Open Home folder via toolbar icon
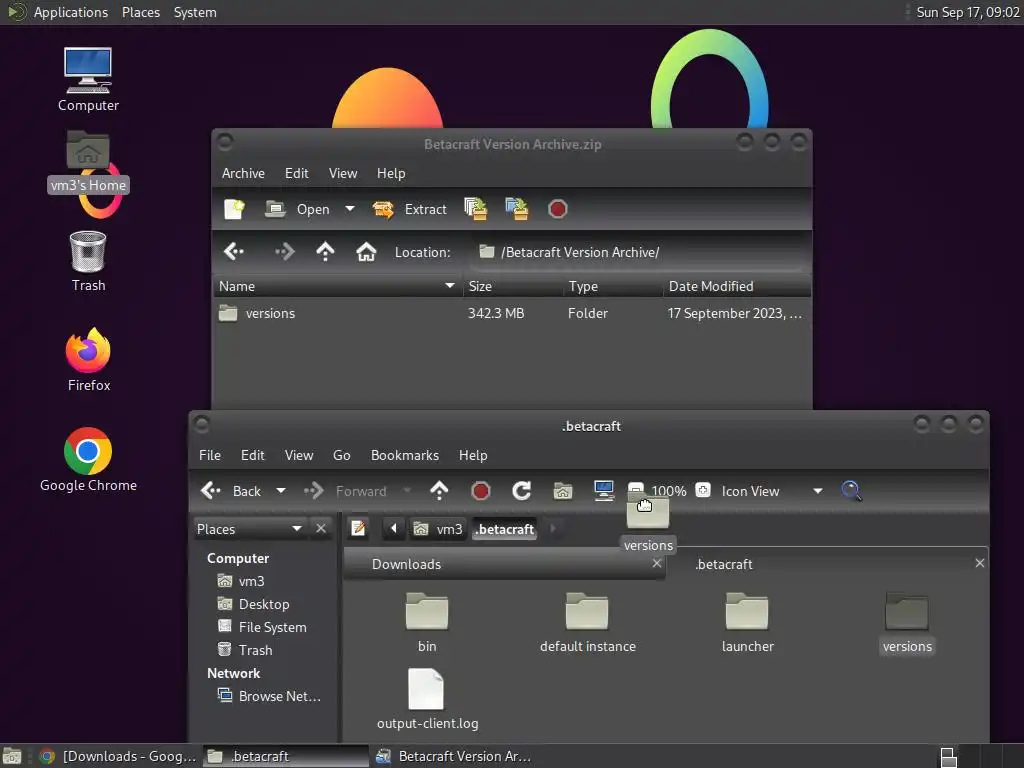The width and height of the screenshot is (1024, 768). pos(562,491)
